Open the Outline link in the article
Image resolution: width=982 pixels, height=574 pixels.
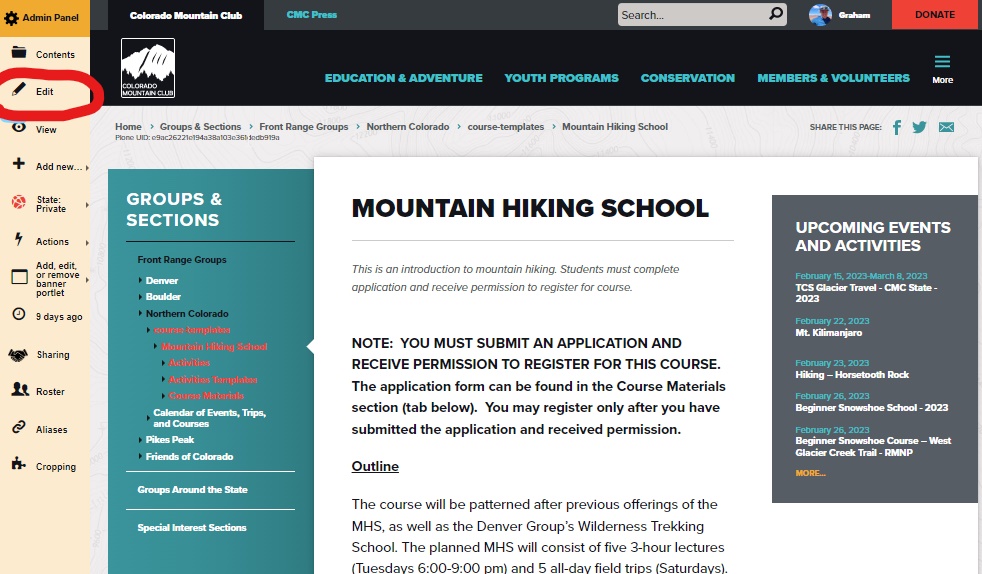tap(375, 466)
